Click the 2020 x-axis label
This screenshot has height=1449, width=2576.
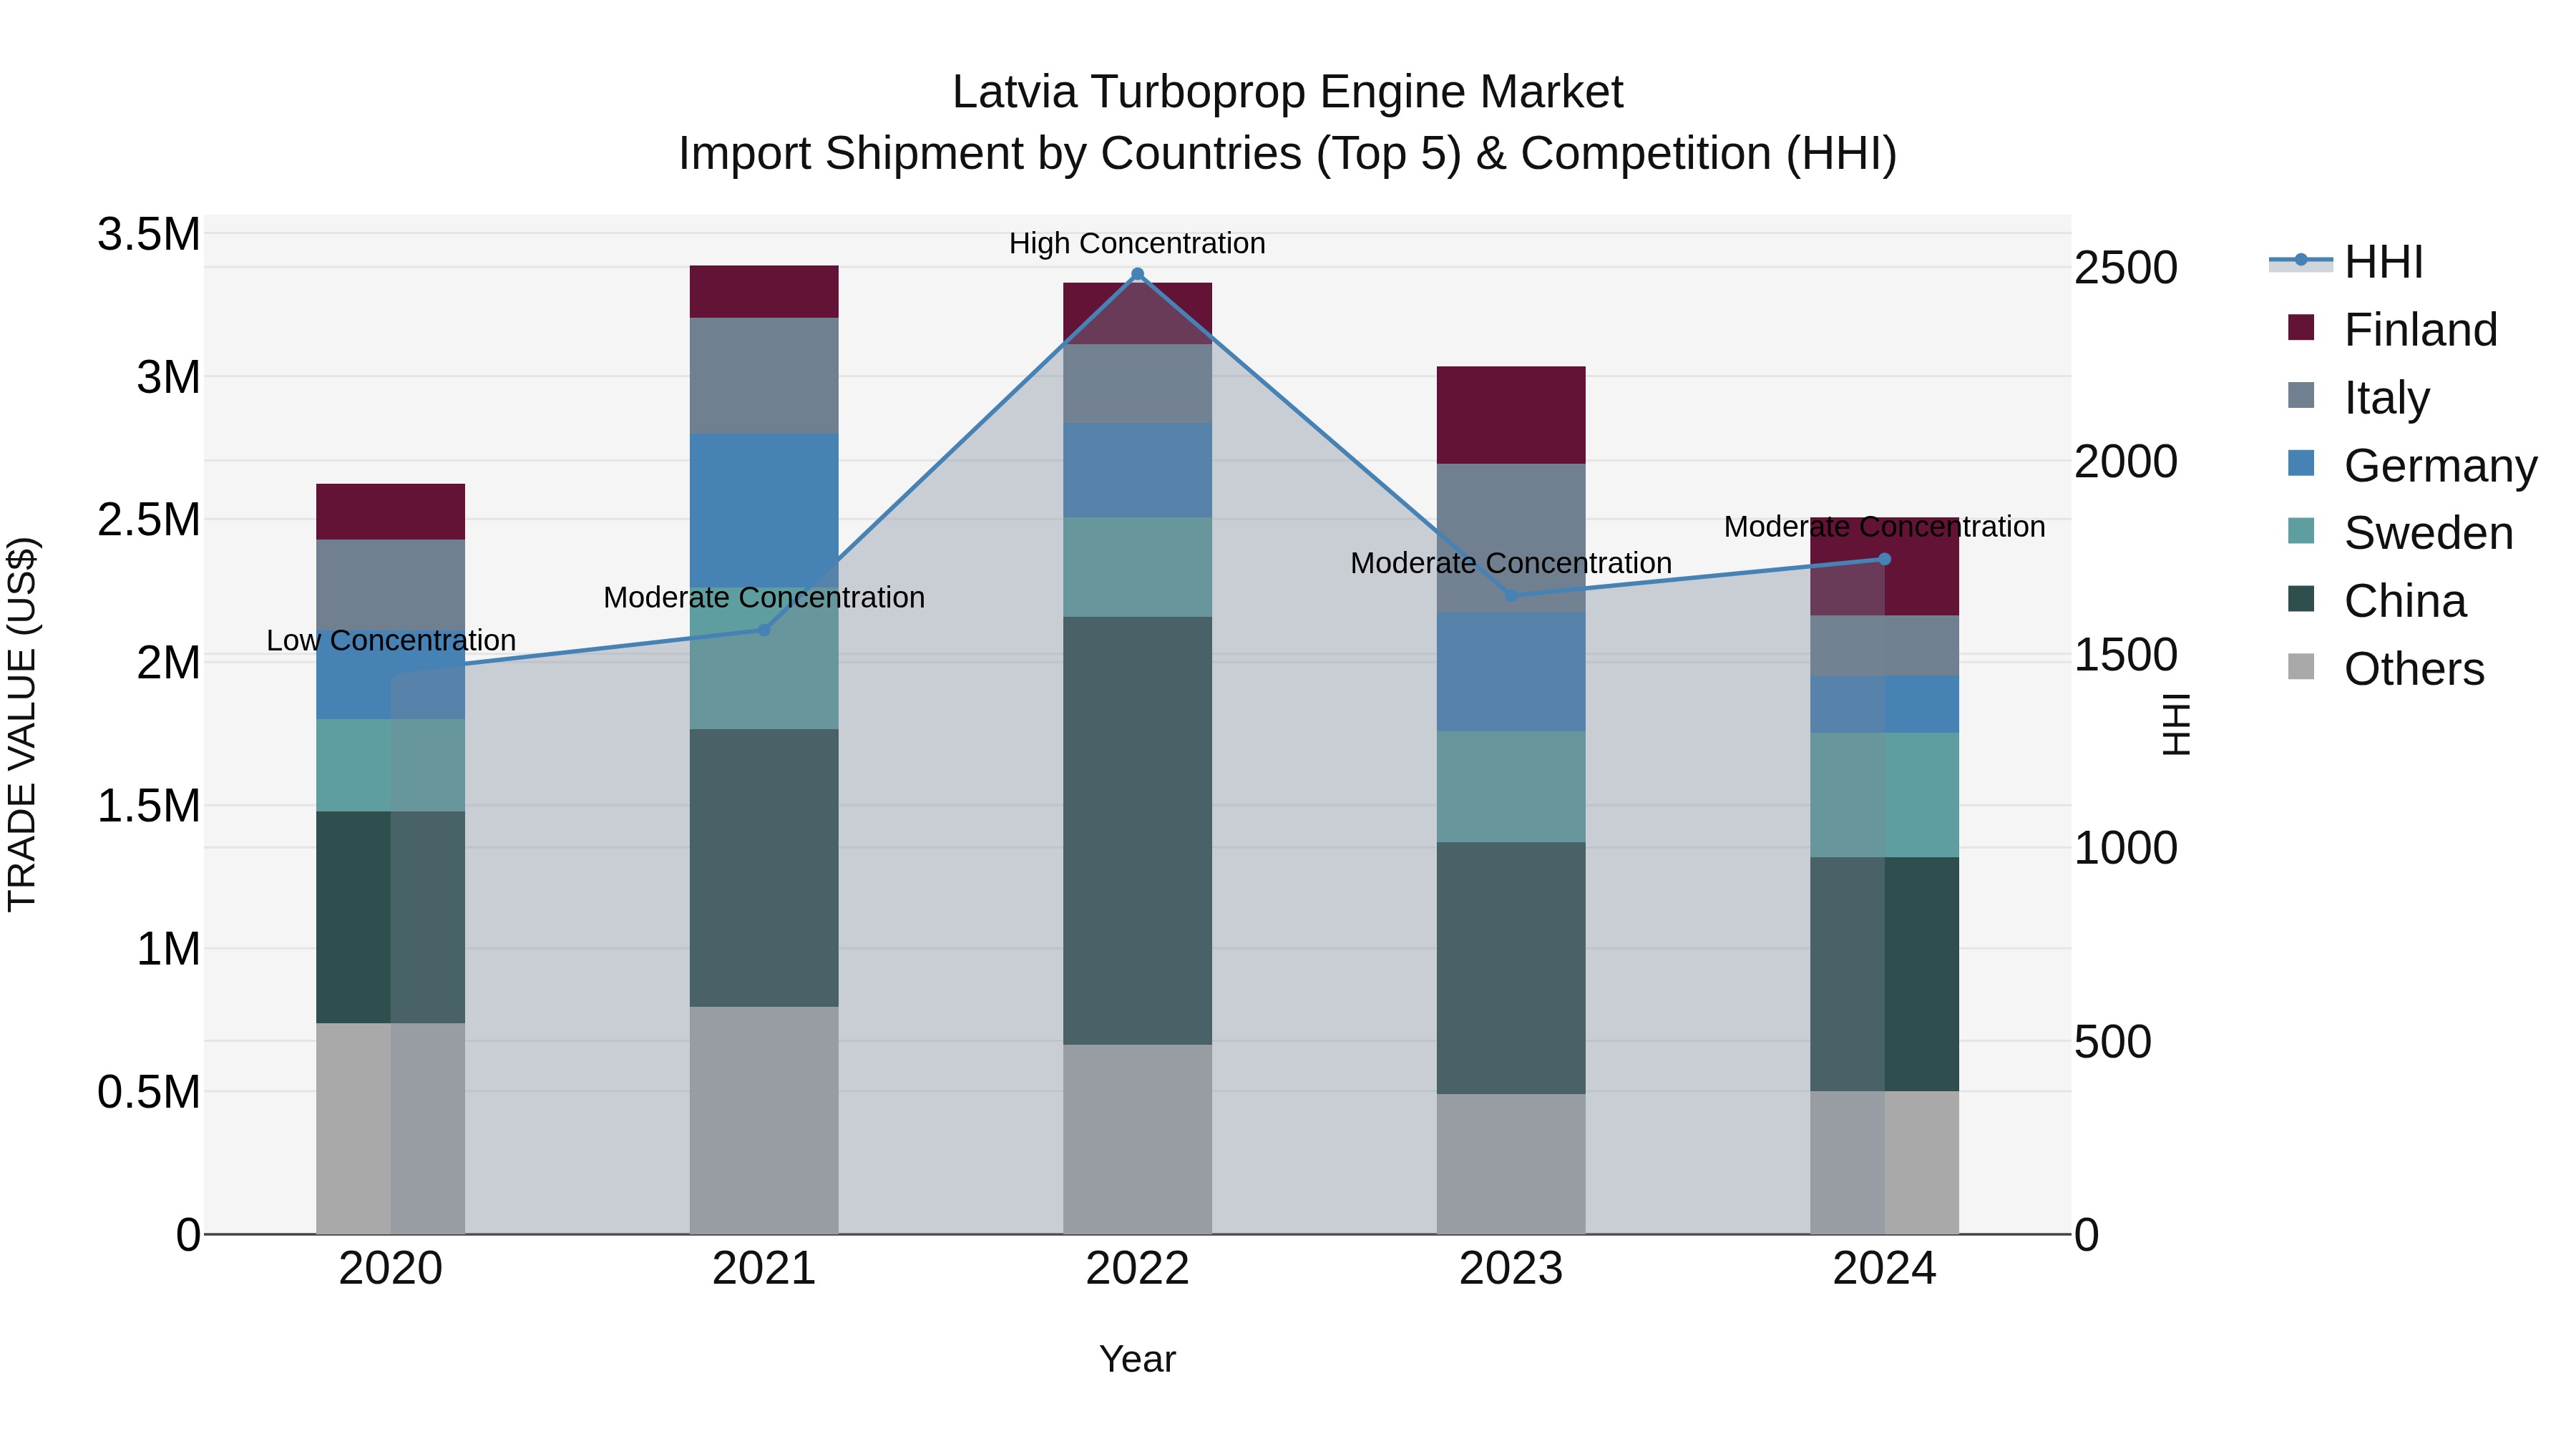tap(391, 1268)
